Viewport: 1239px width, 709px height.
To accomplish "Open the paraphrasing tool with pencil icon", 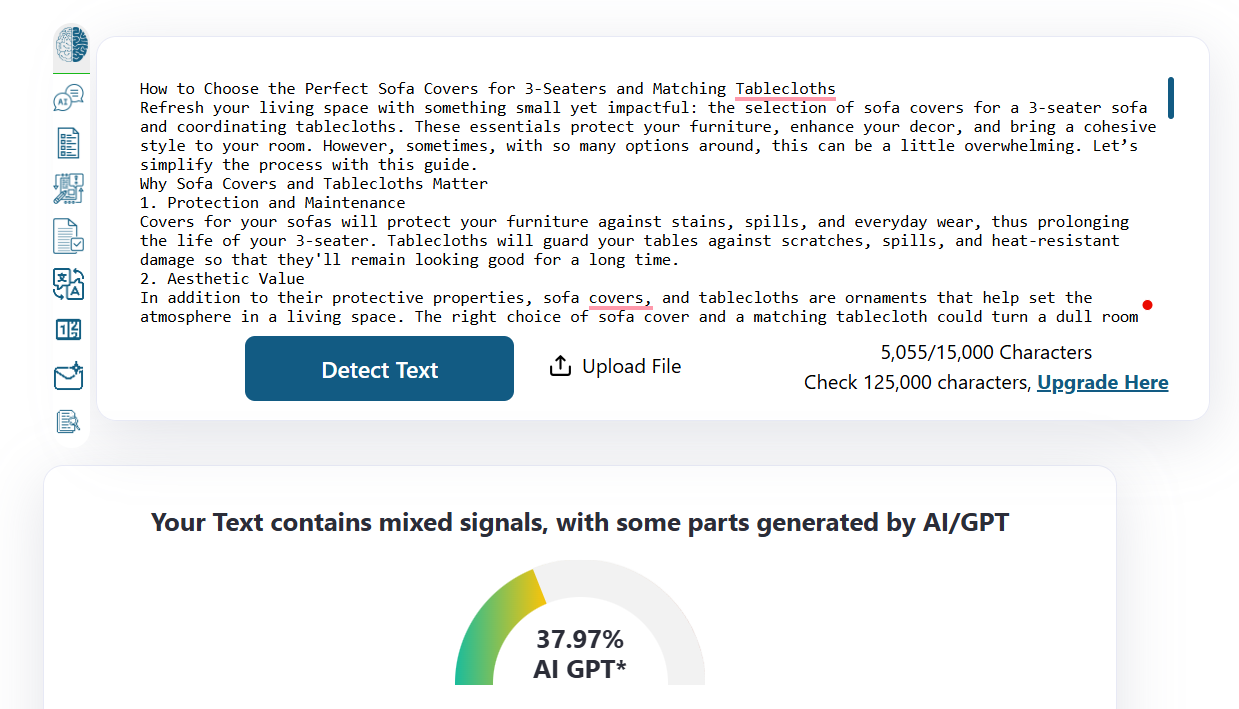I will [x=68, y=189].
